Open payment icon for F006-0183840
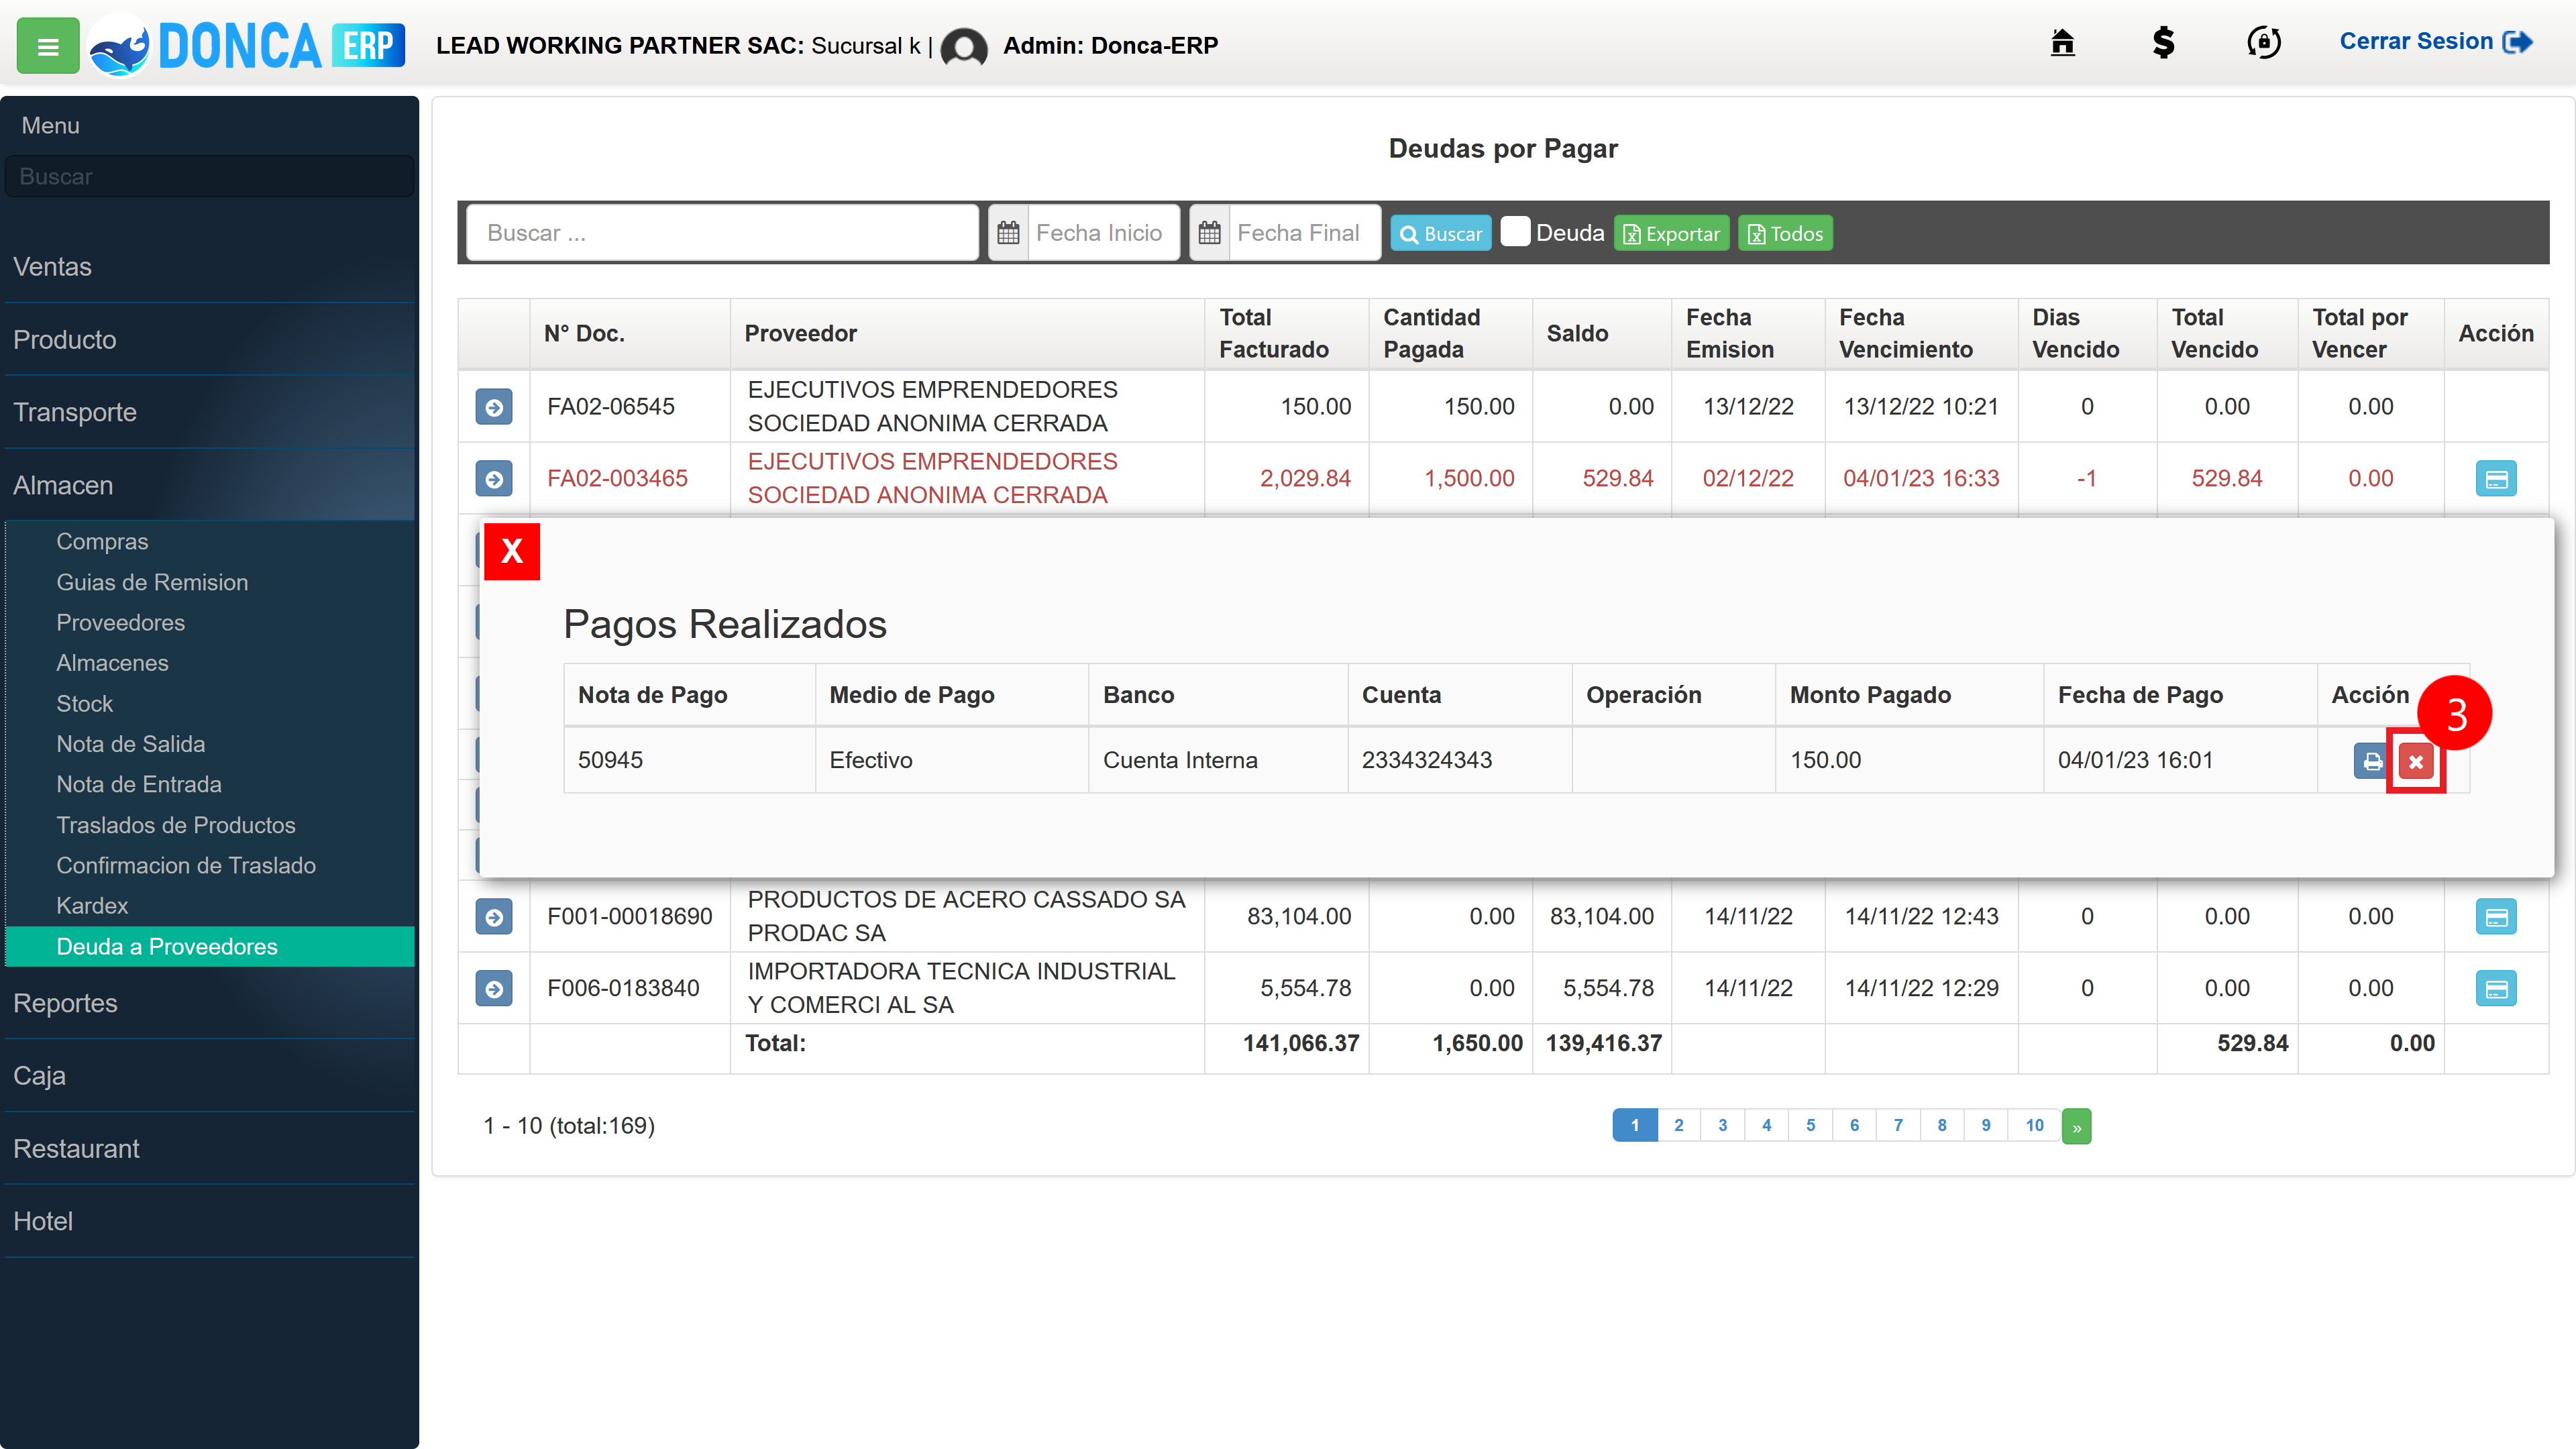 [2496, 989]
